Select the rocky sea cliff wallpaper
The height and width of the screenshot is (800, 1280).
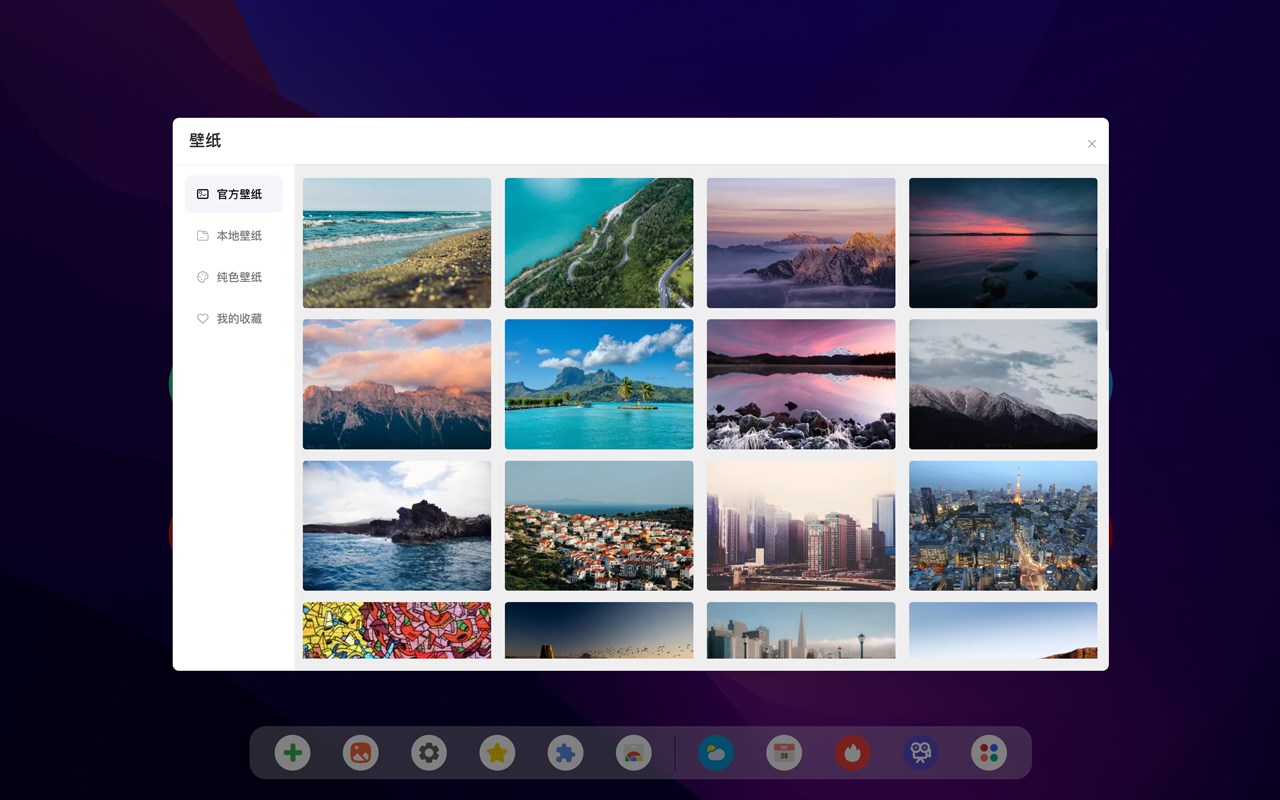coord(397,525)
